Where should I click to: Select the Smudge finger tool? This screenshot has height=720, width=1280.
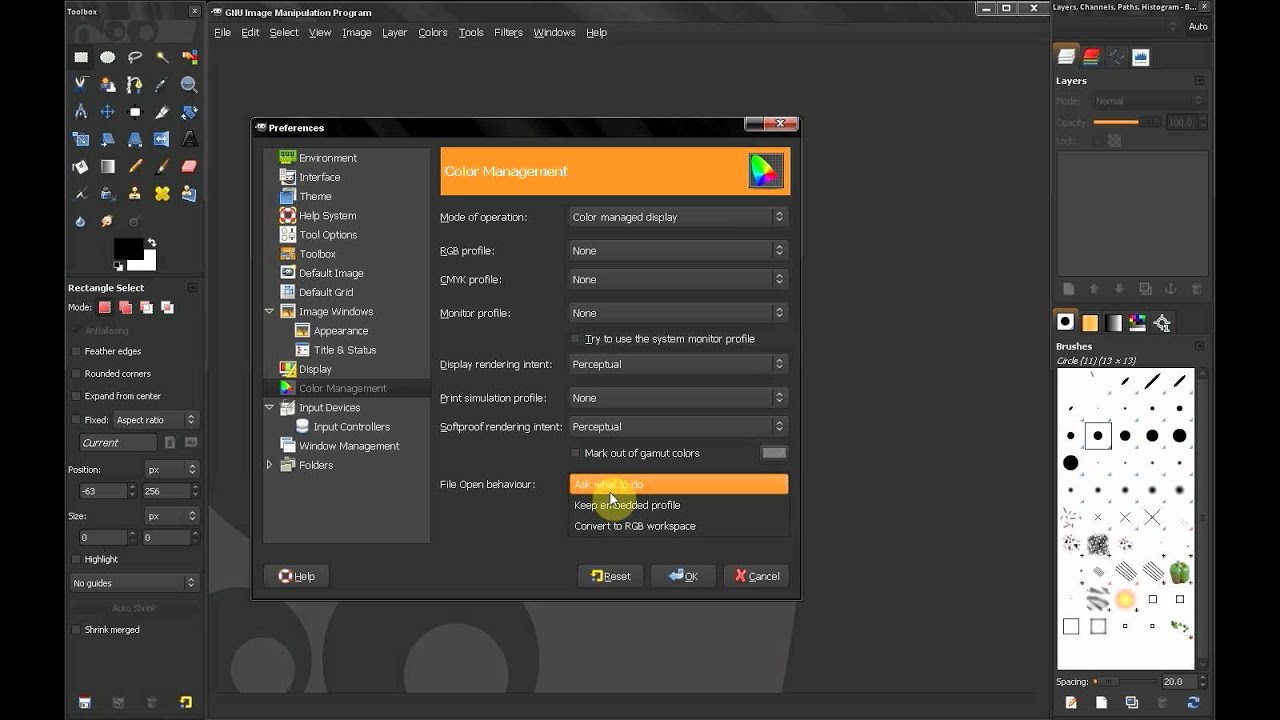pos(107,221)
